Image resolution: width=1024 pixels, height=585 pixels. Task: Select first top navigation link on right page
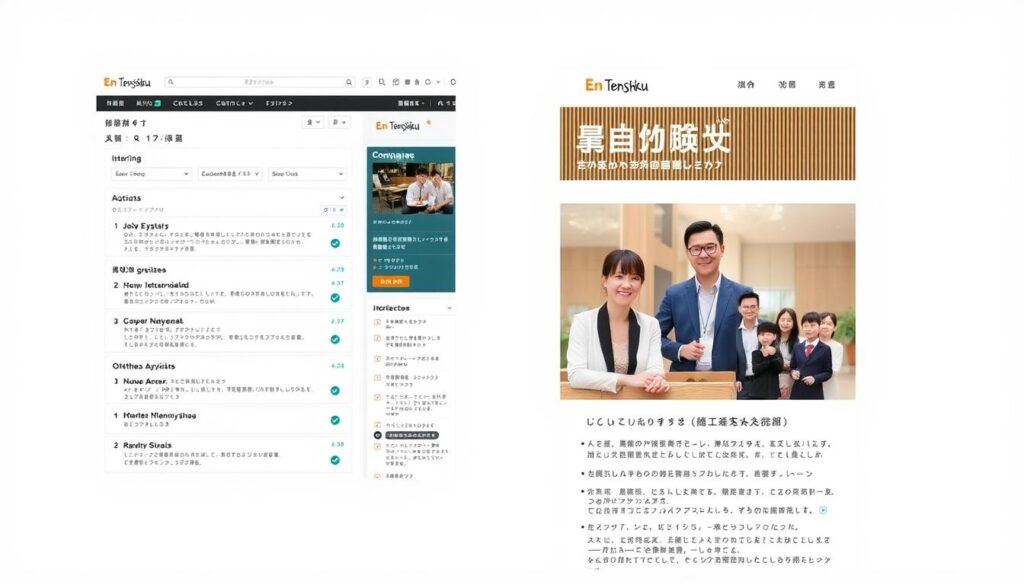tap(746, 85)
